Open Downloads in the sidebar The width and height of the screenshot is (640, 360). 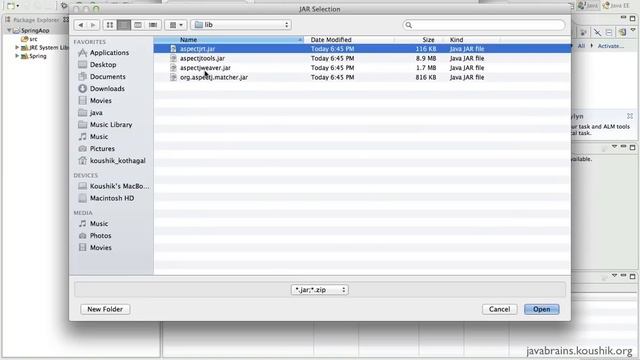click(x=107, y=89)
